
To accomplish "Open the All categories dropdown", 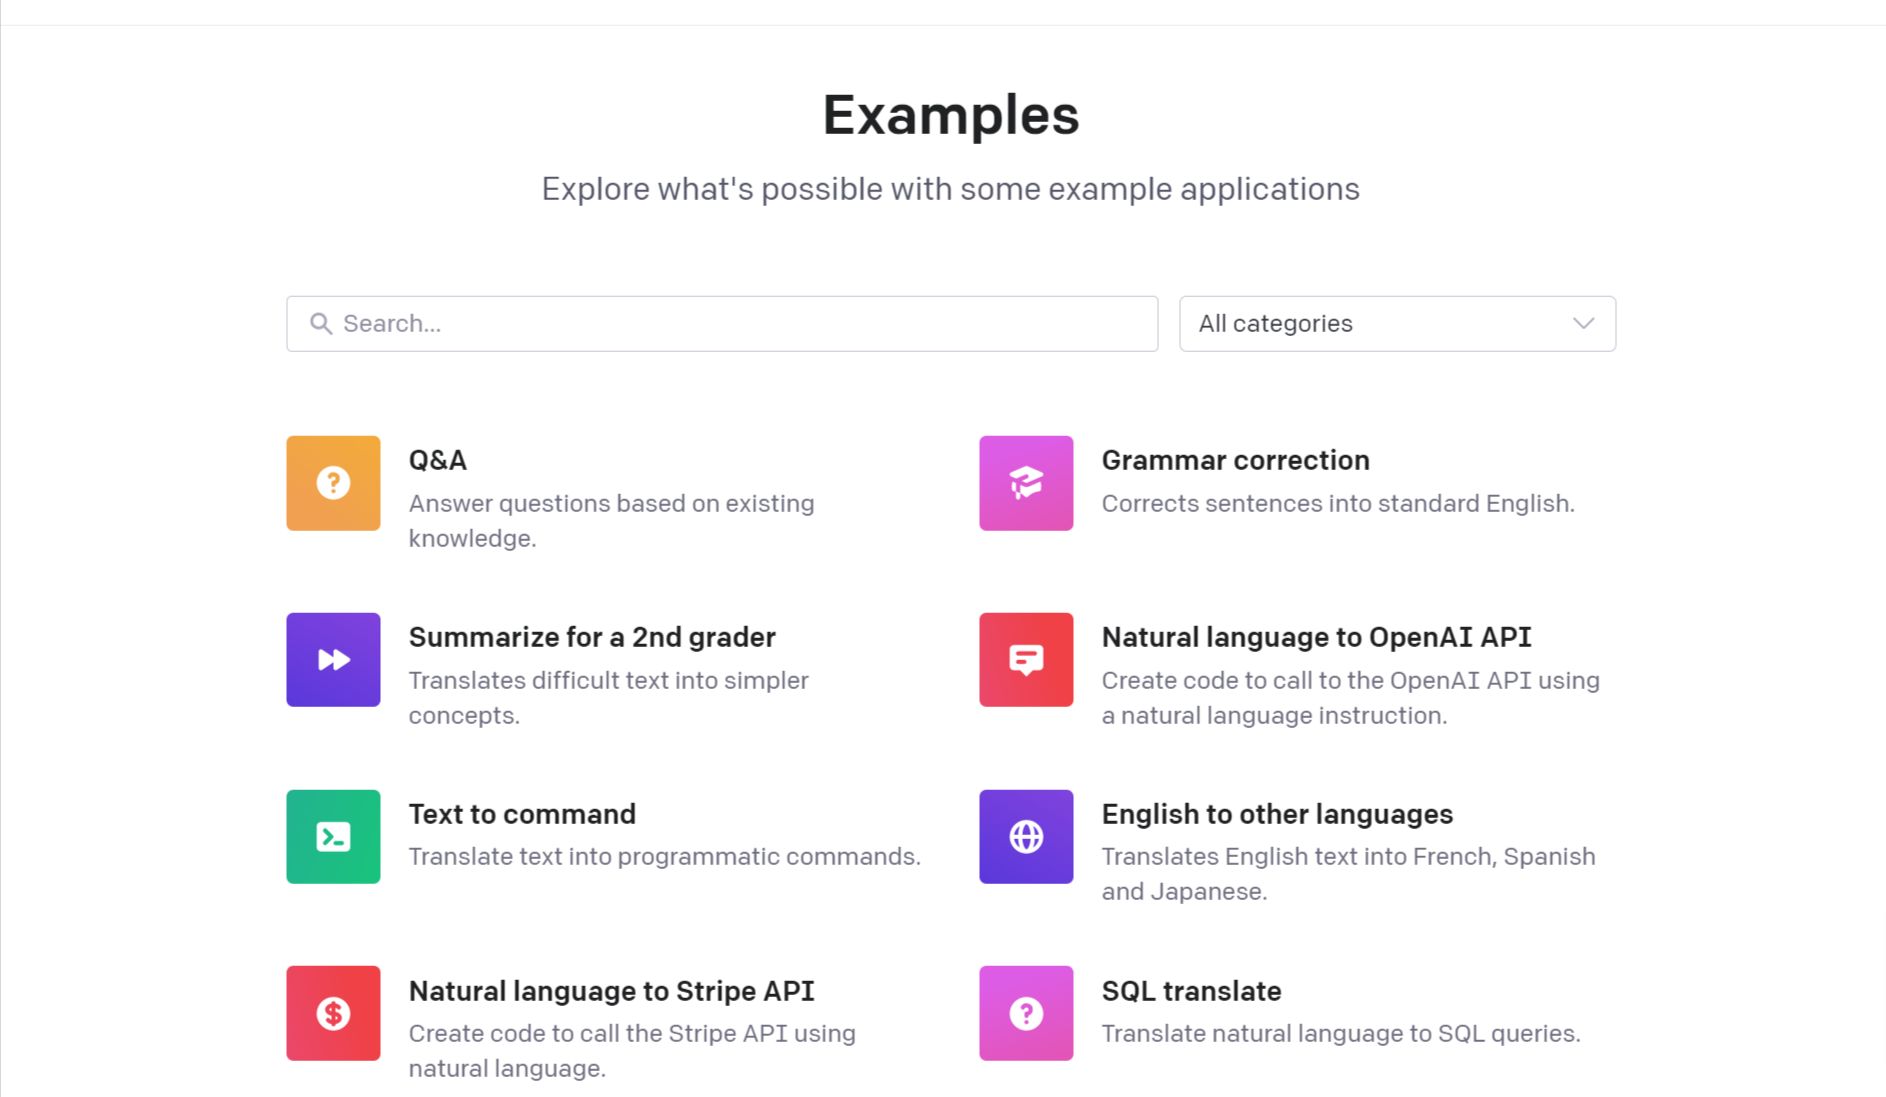I will click(x=1397, y=324).
